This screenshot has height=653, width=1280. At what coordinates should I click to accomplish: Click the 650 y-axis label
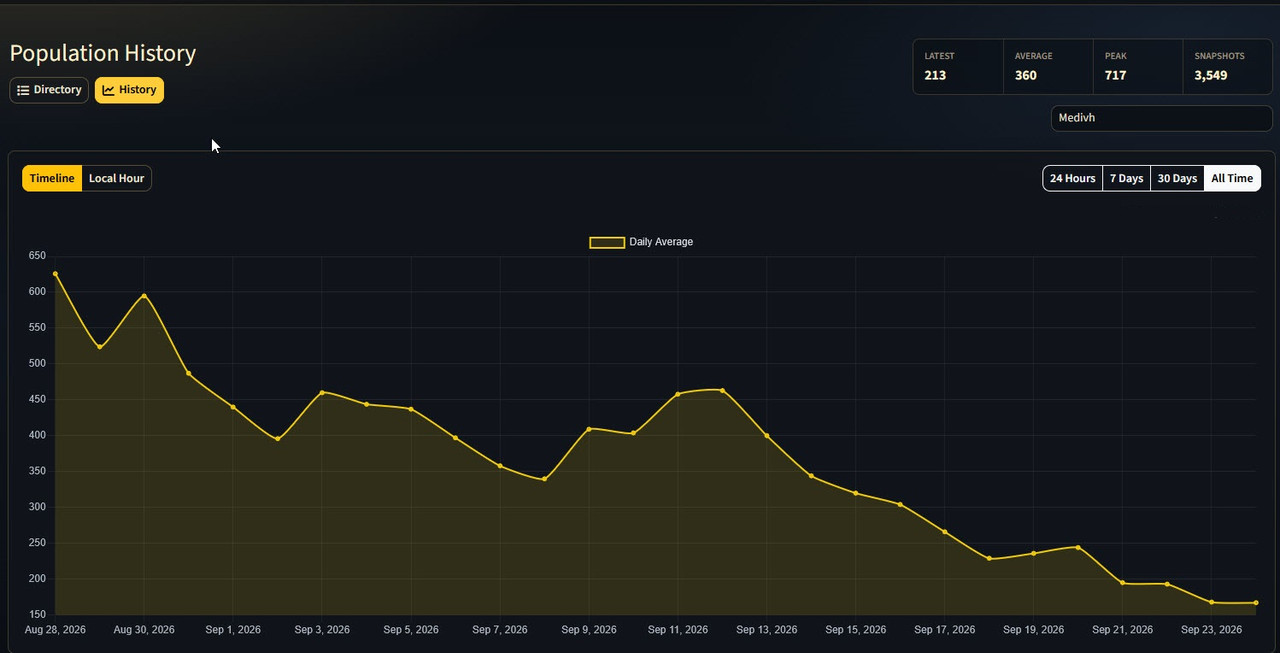37,256
